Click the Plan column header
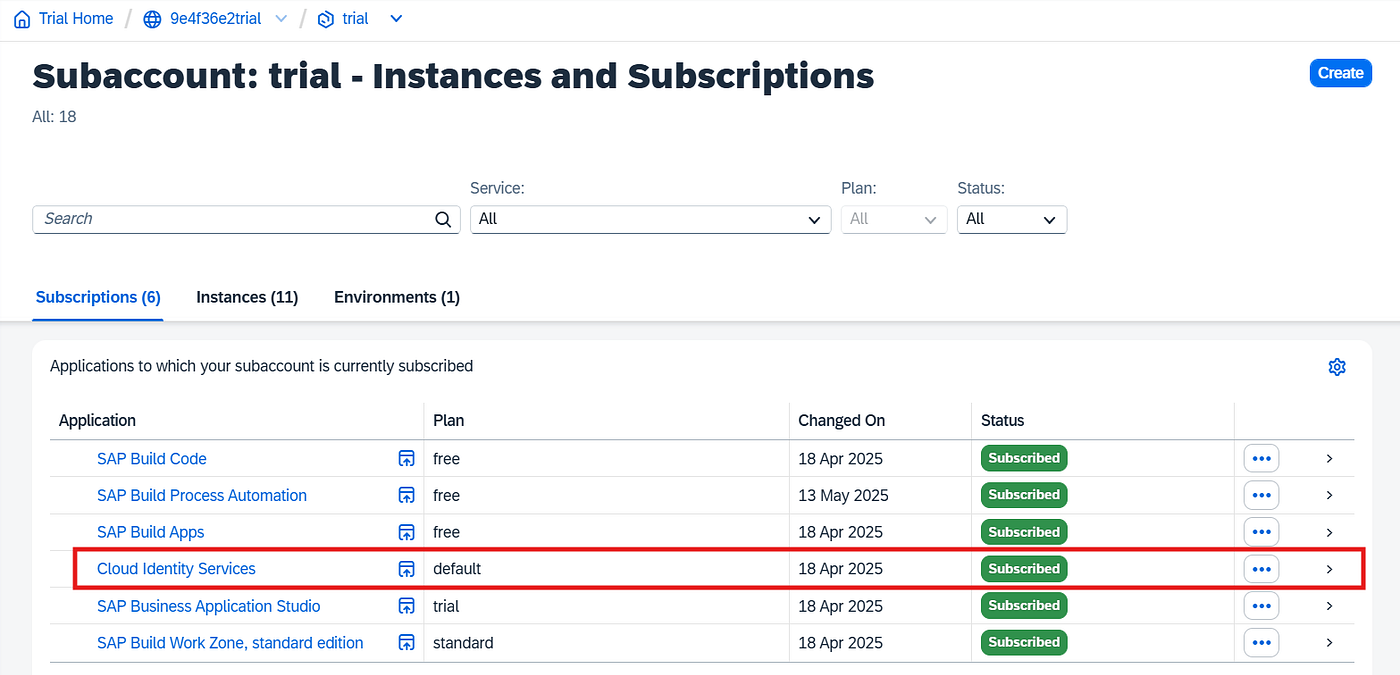This screenshot has height=675, width=1400. (x=449, y=421)
